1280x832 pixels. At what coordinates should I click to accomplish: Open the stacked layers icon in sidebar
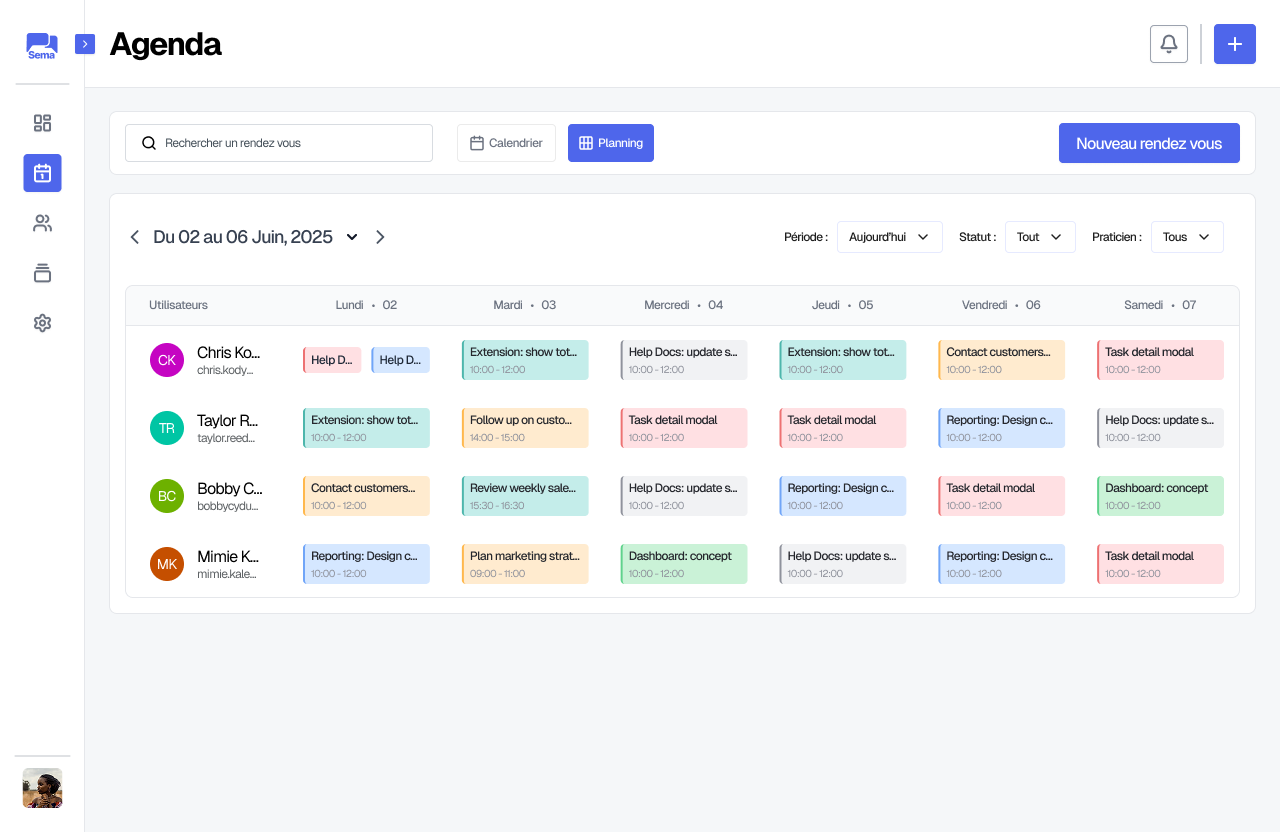(x=42, y=273)
